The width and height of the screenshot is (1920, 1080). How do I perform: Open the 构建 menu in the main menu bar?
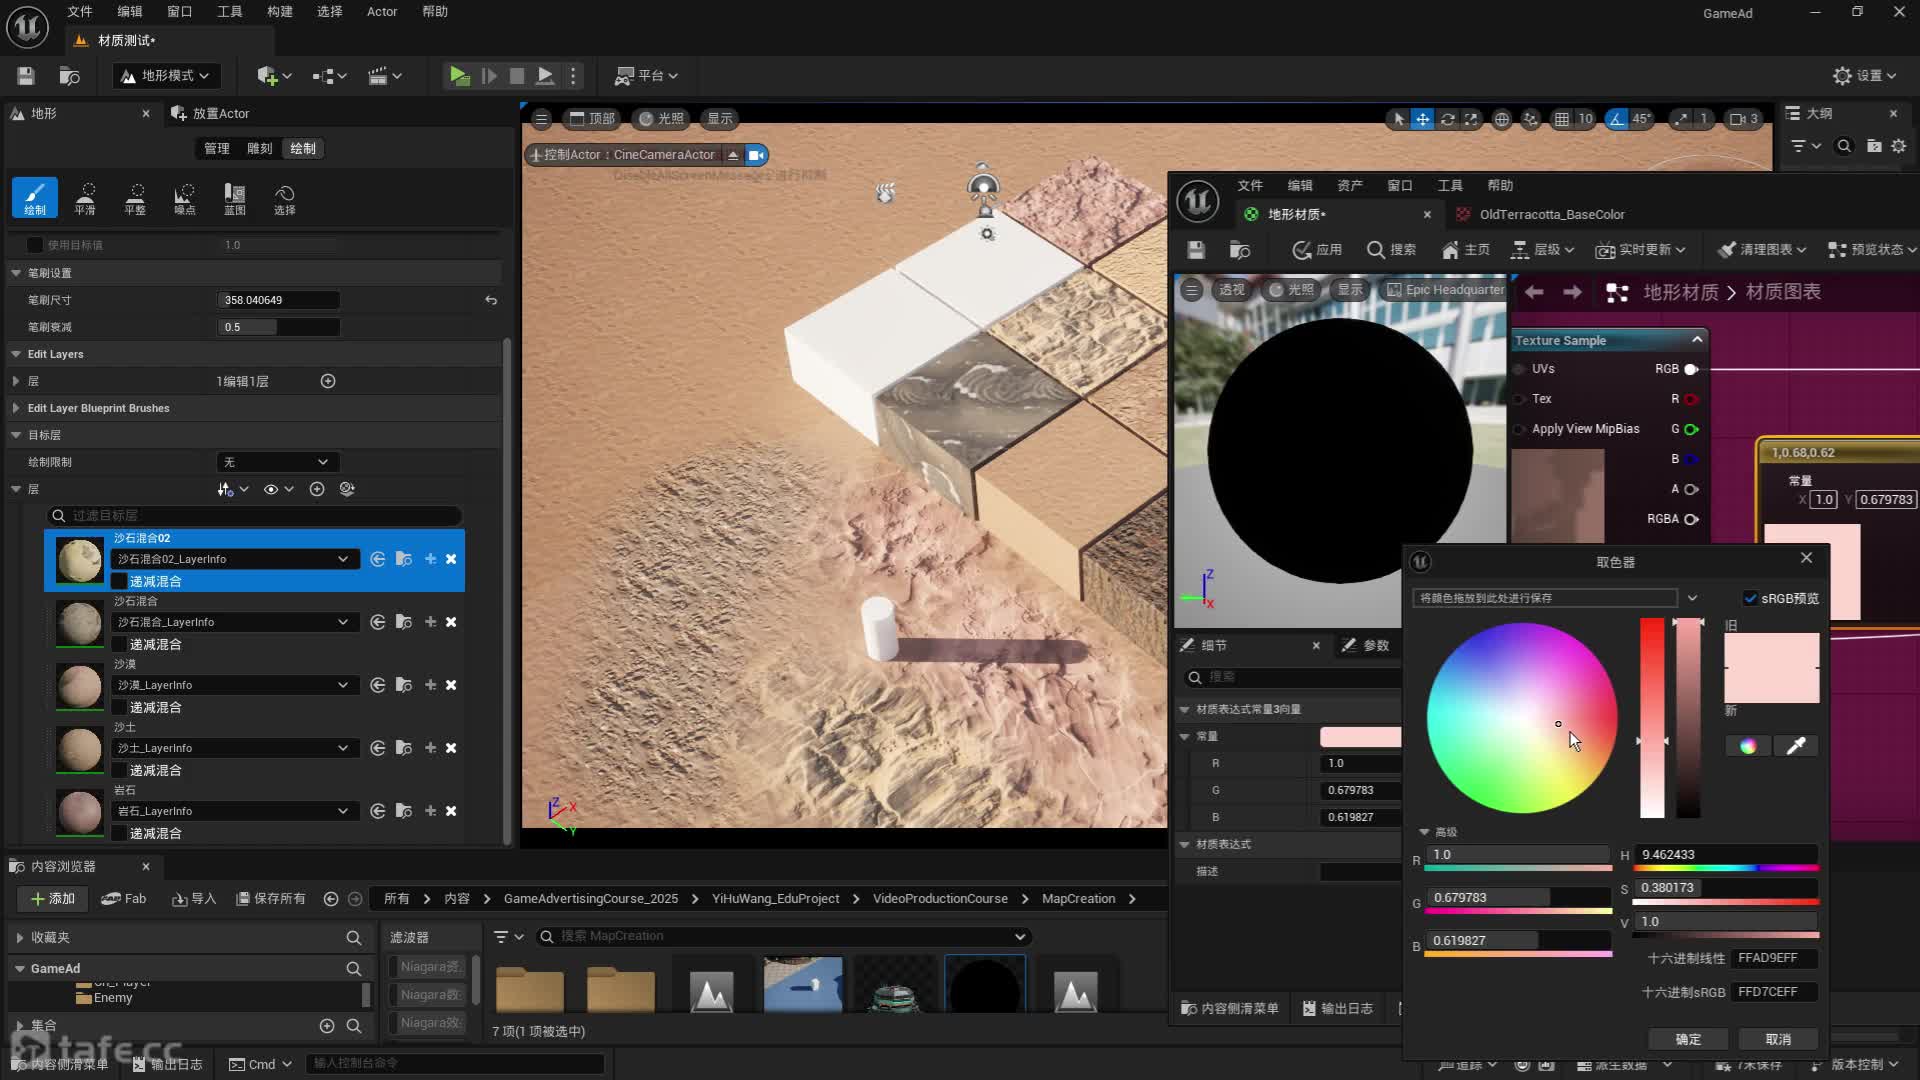point(279,12)
